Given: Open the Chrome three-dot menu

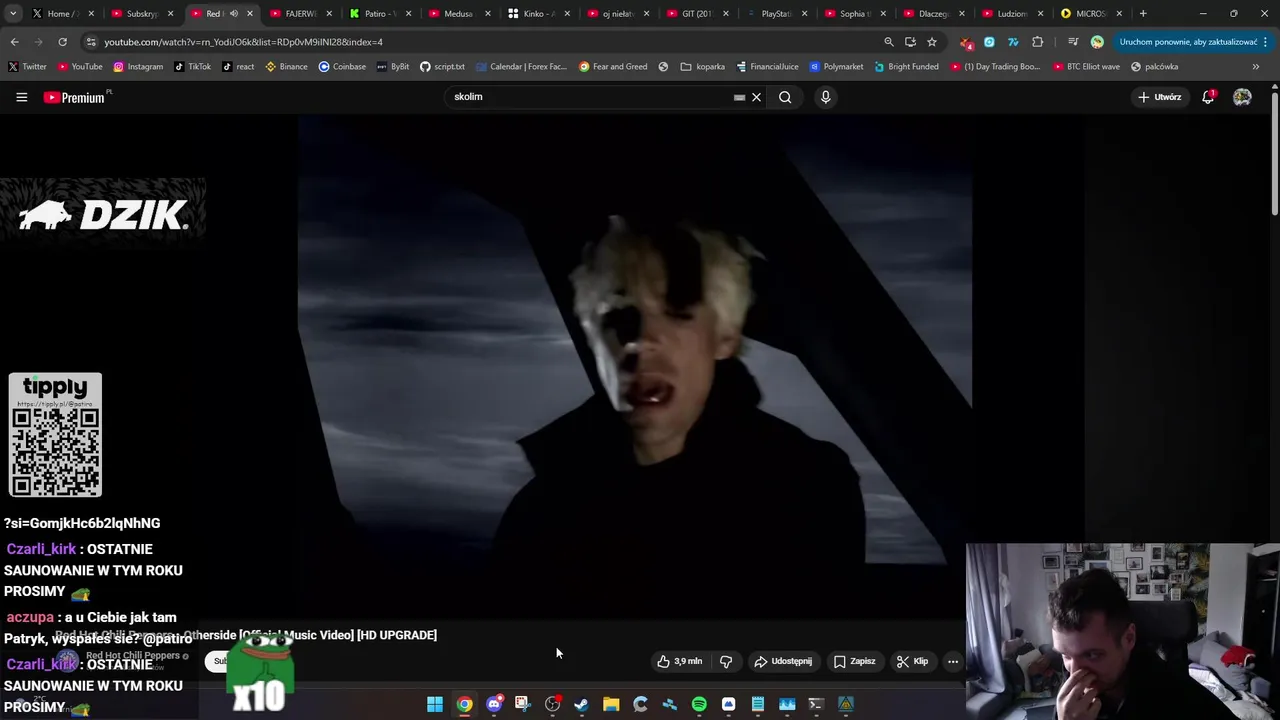Looking at the screenshot, I should click(x=1266, y=42).
